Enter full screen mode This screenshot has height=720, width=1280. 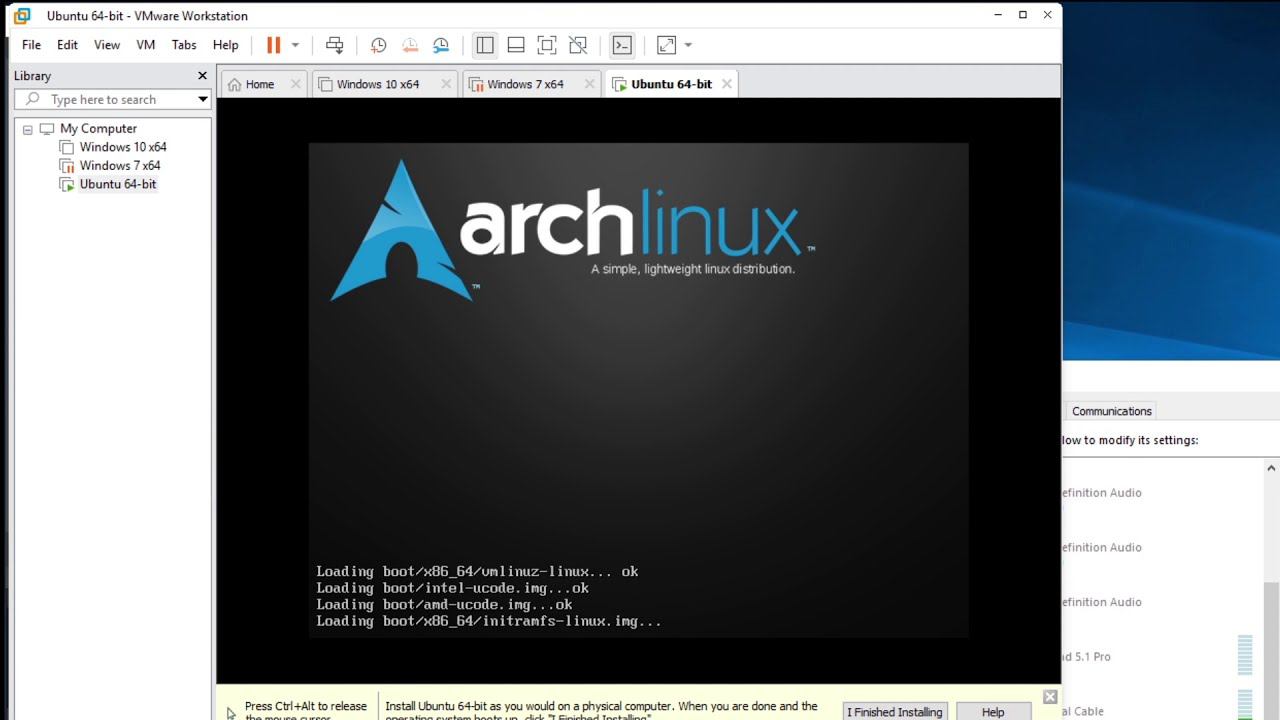coord(546,45)
